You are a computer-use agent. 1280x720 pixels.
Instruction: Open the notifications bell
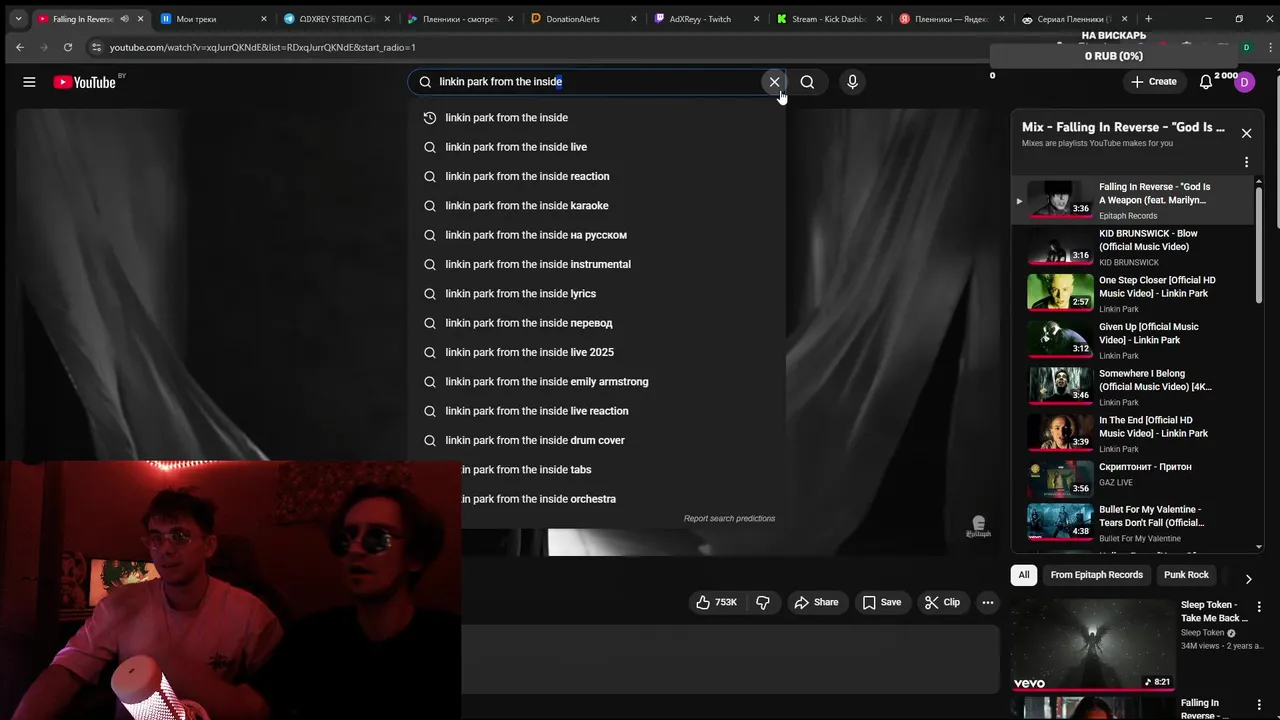(1206, 82)
